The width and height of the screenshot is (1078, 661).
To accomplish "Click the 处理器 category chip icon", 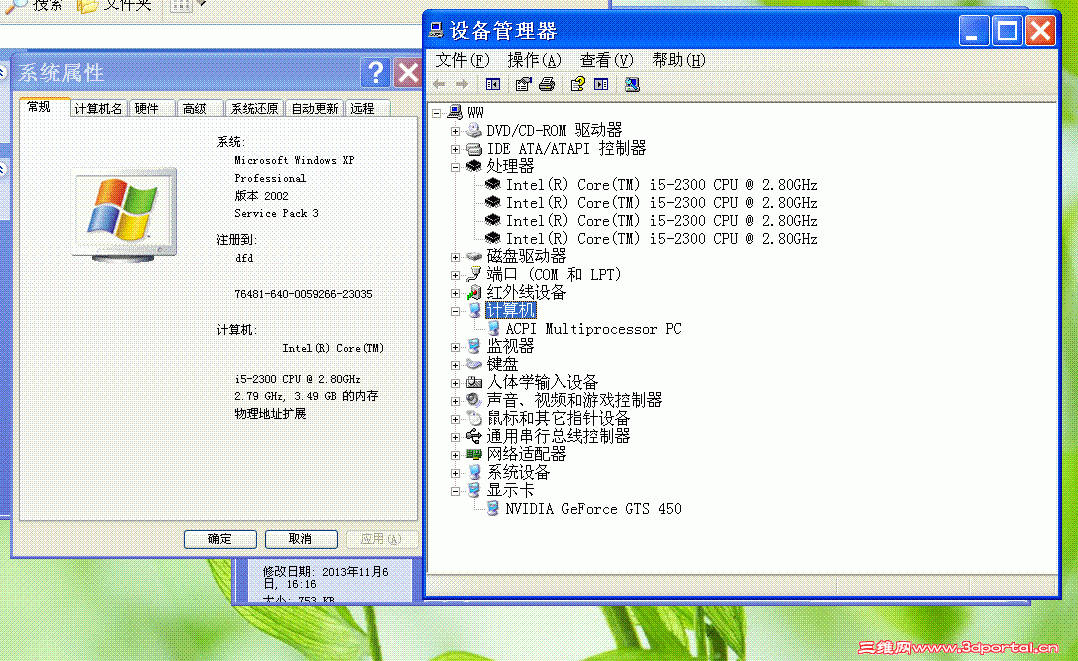I will [x=474, y=166].
